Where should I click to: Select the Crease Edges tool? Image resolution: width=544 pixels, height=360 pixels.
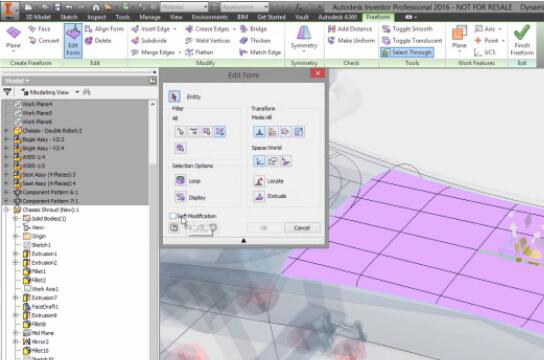click(207, 29)
